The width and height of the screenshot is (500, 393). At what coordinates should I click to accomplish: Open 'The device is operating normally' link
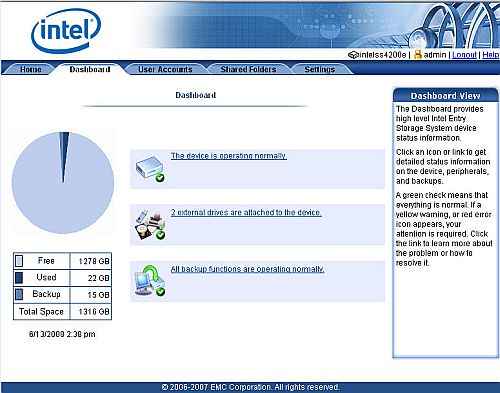(x=229, y=156)
